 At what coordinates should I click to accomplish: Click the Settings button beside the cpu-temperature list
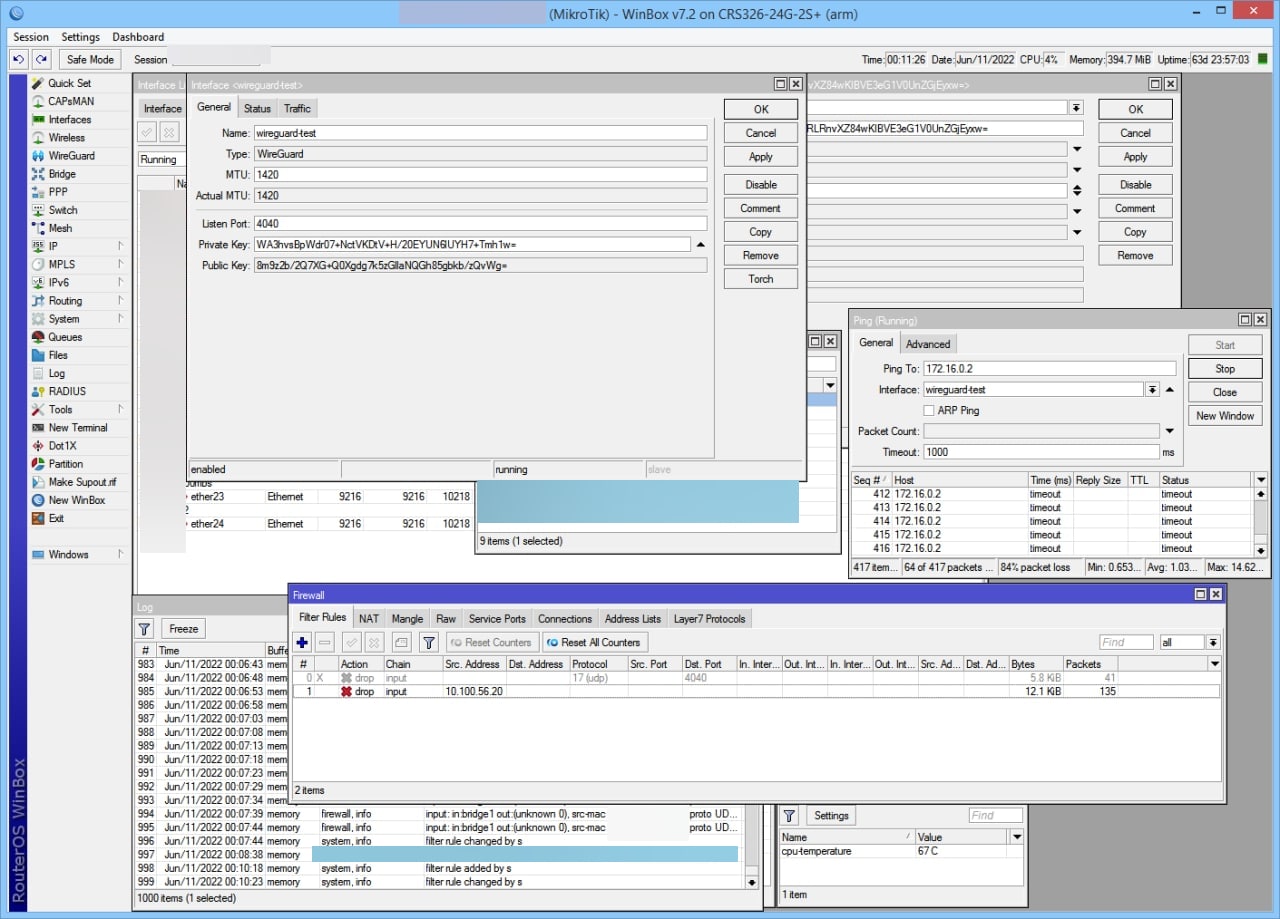coord(831,815)
